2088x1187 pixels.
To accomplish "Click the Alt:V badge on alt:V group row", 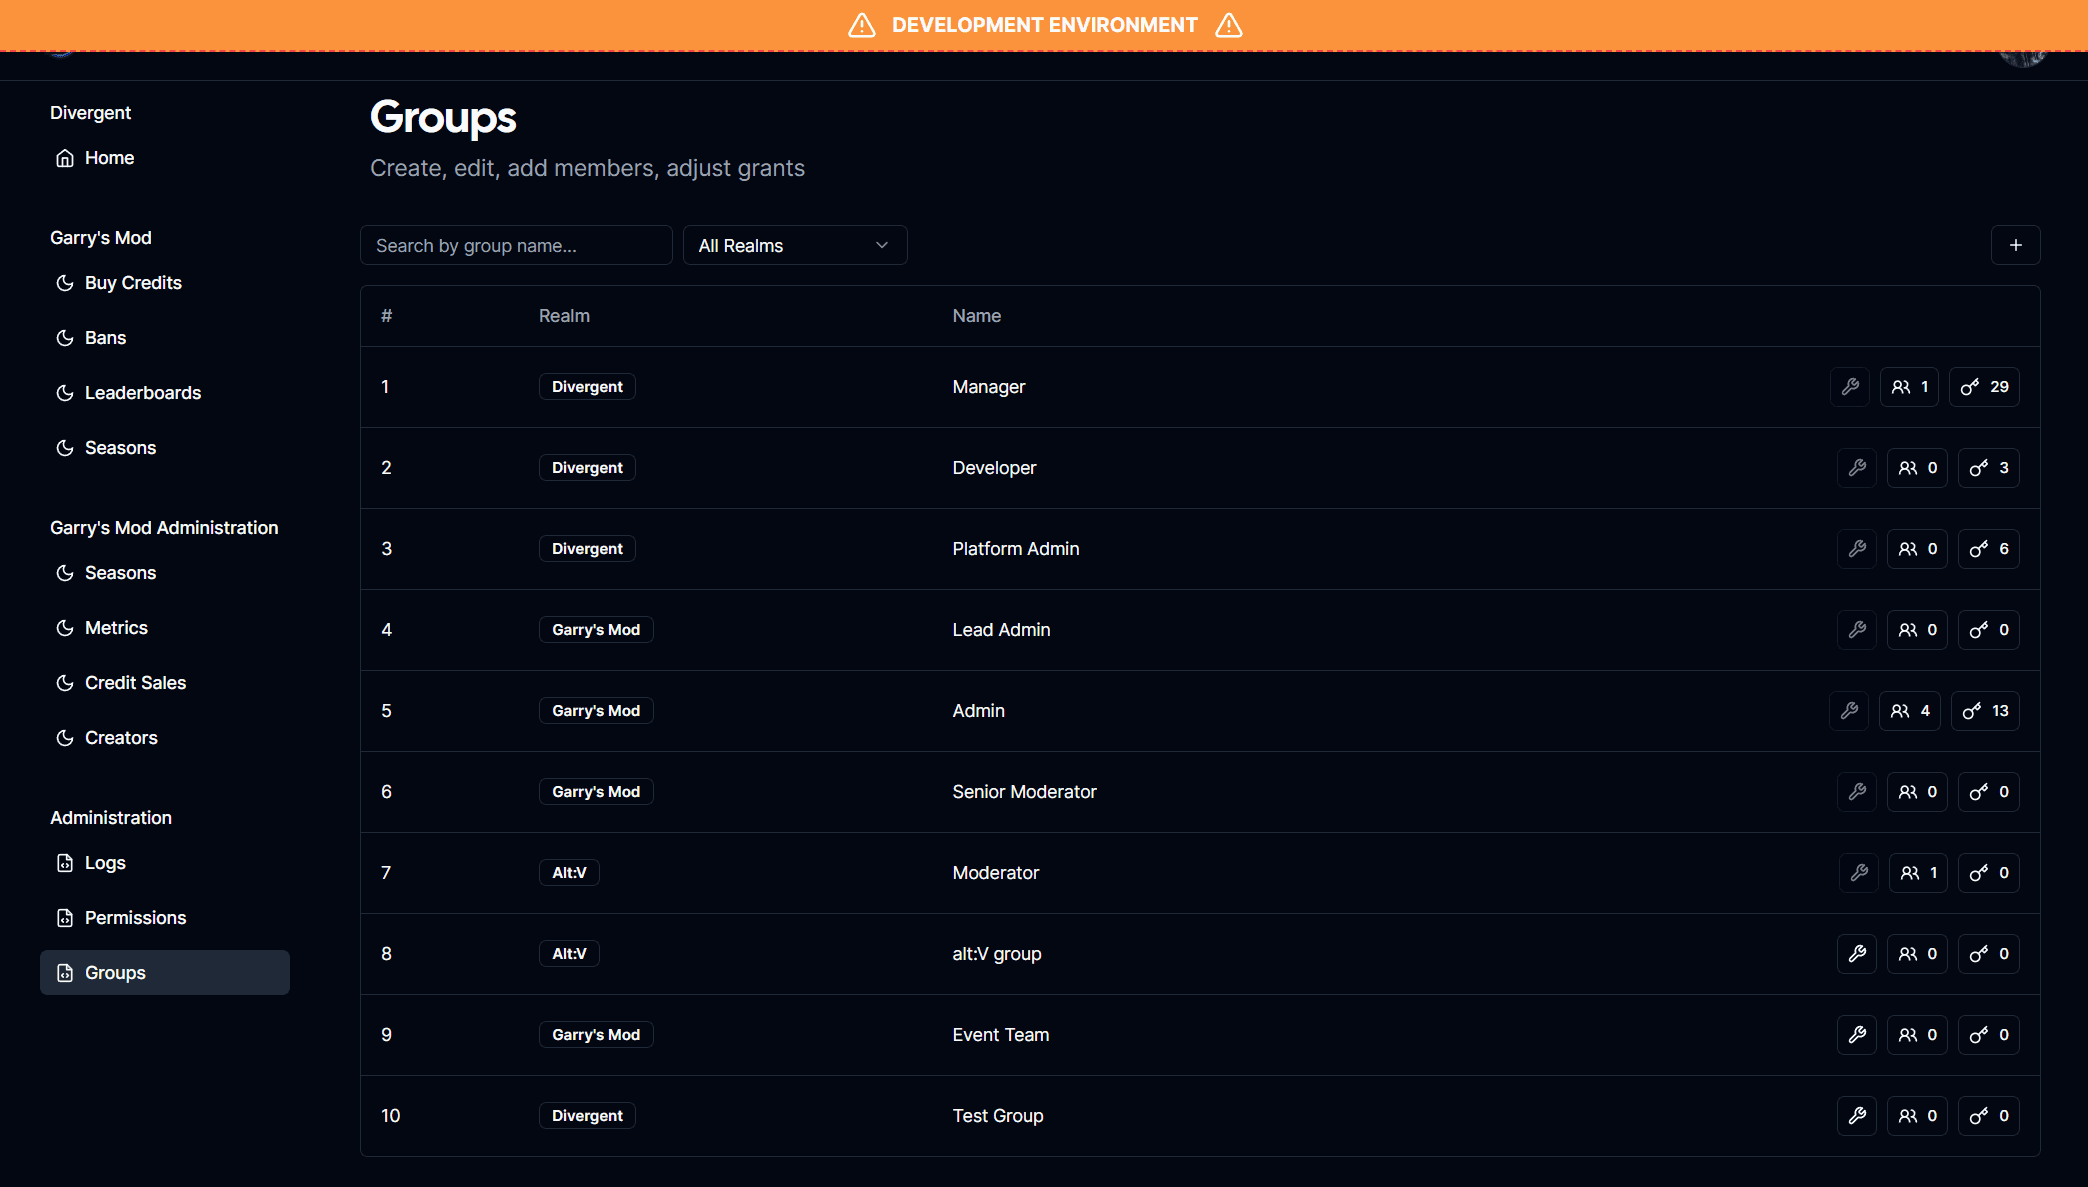I will 568,953.
